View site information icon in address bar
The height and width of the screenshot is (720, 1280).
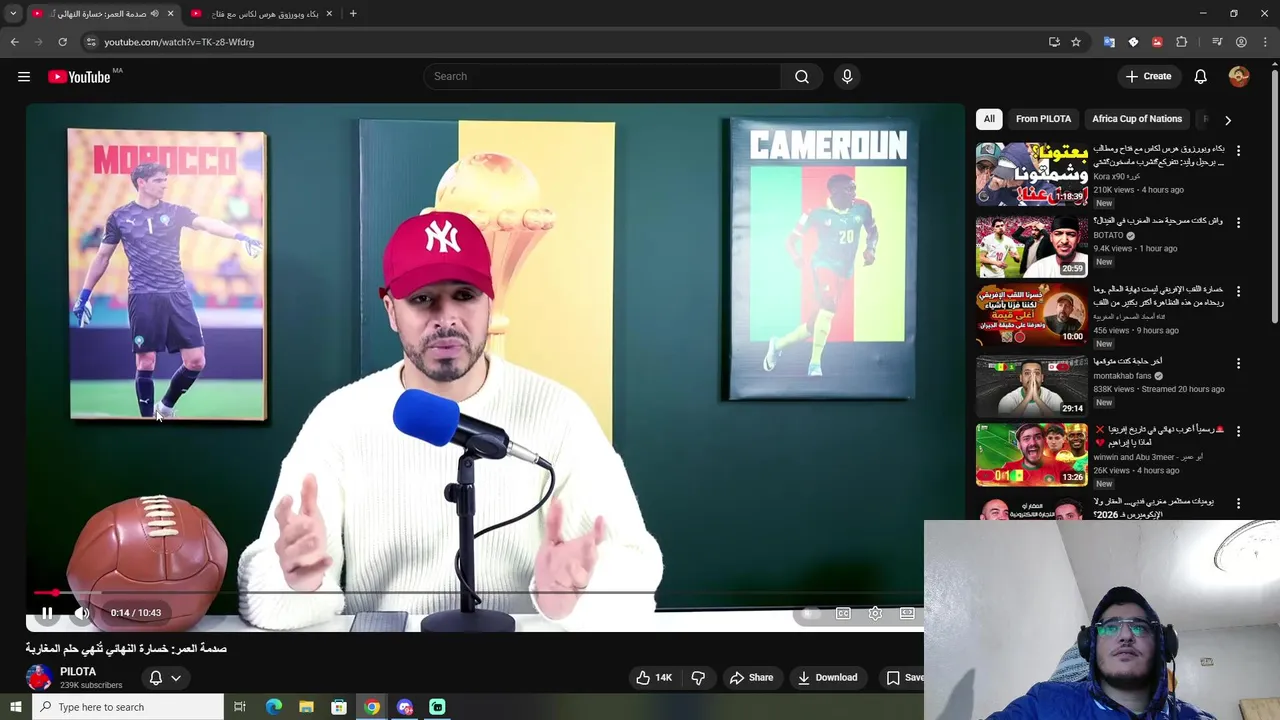[x=90, y=42]
